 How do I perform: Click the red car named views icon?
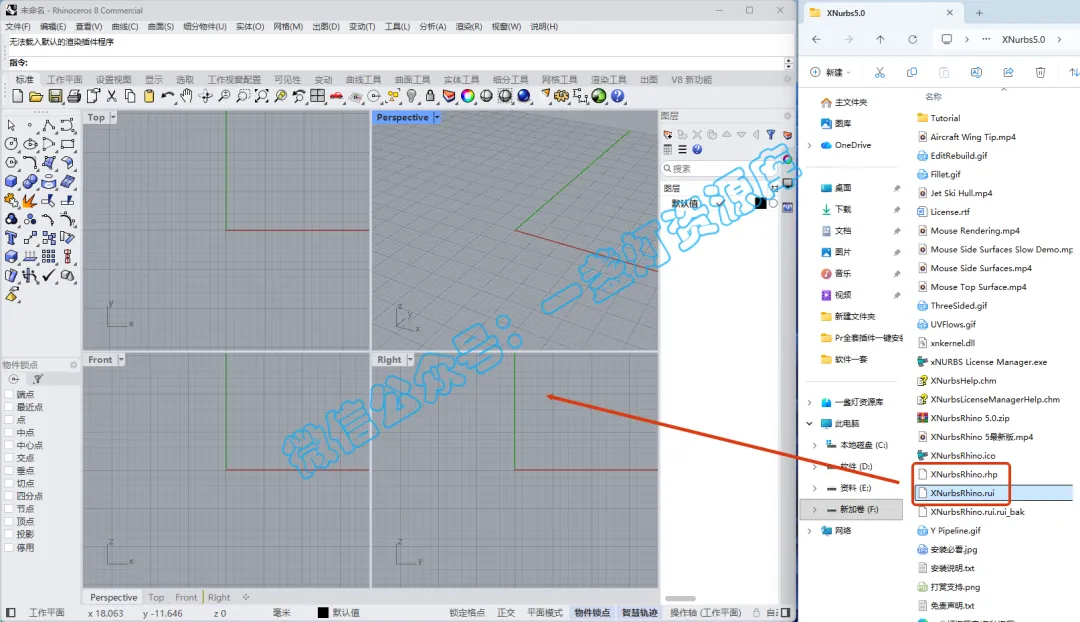click(x=336, y=96)
